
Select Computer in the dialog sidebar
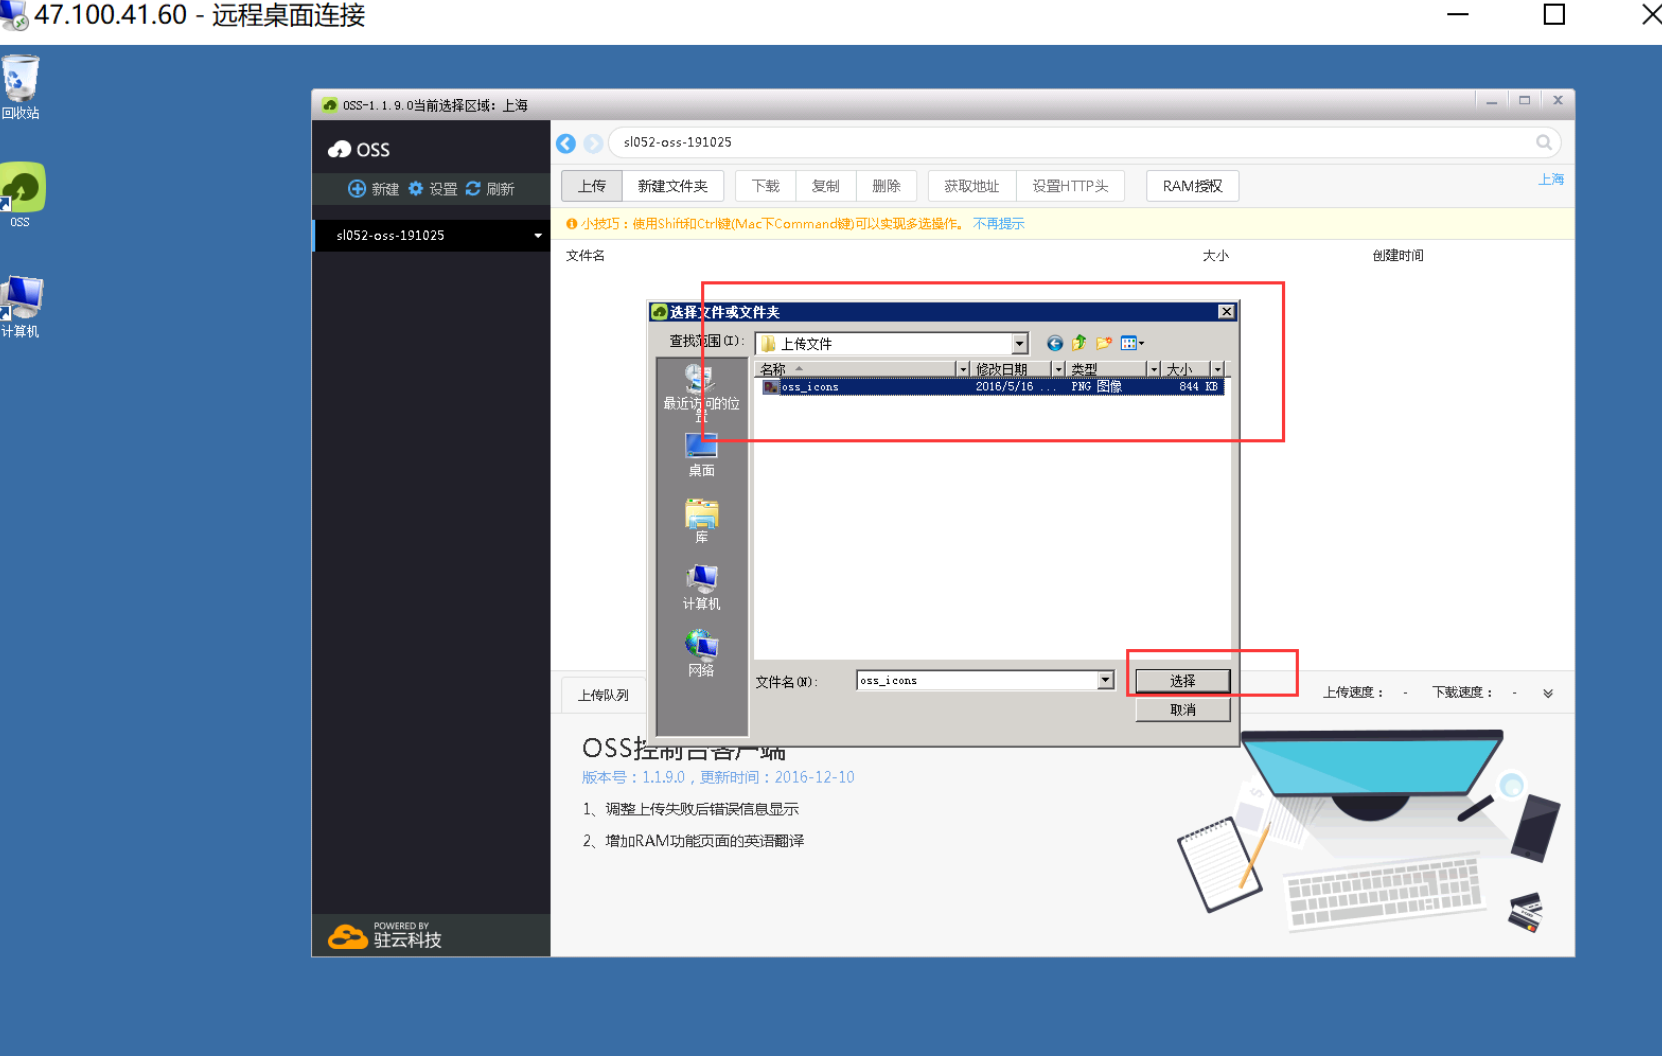pos(701,588)
